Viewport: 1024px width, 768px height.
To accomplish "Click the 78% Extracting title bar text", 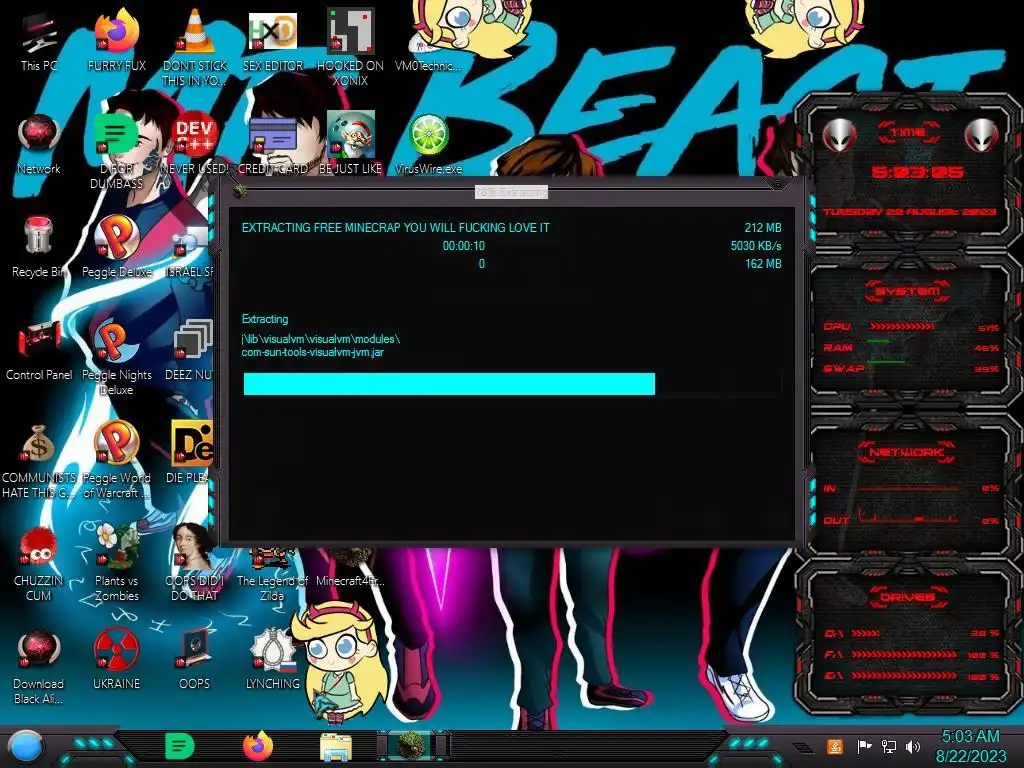I will click(511, 192).
